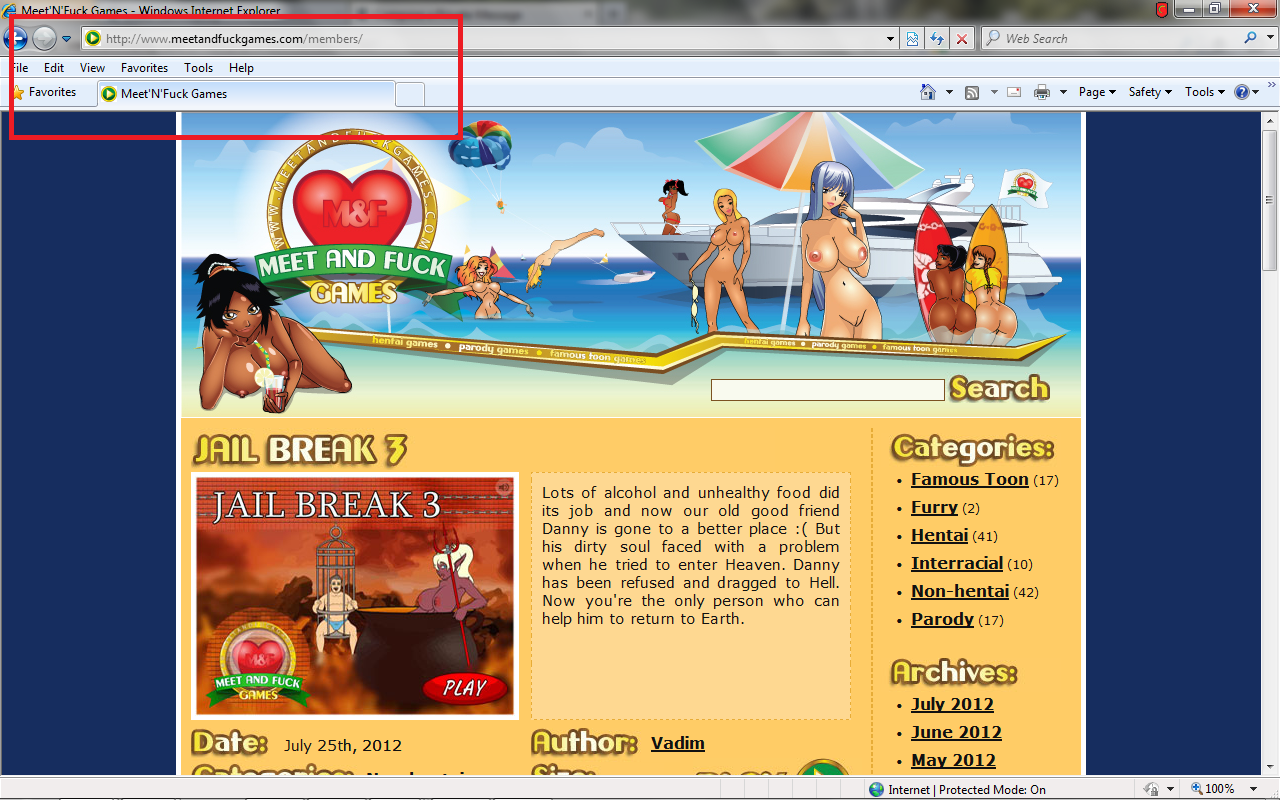
Task: Open the Favorites menu in menu bar
Action: pos(144,68)
